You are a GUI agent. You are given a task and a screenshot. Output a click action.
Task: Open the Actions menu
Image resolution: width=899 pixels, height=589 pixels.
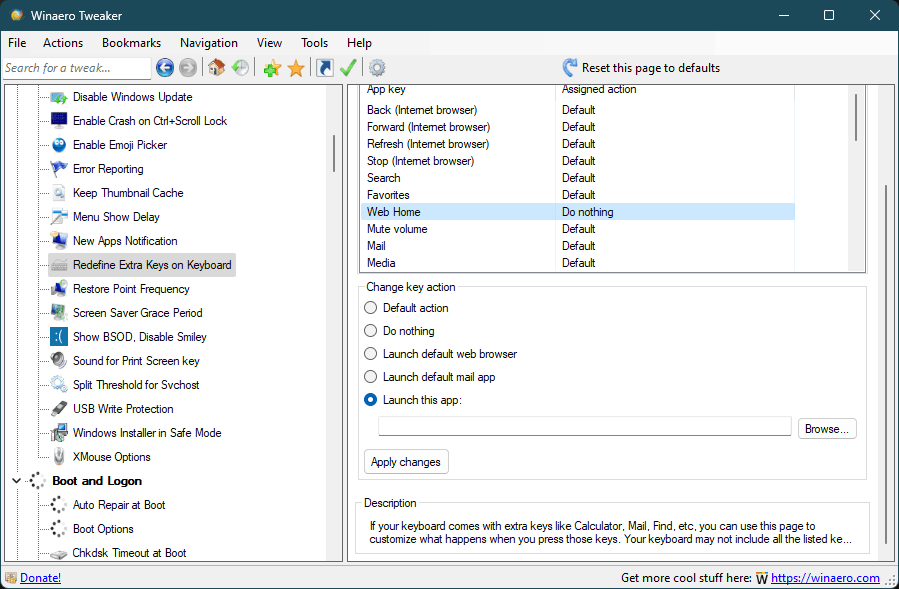[x=63, y=43]
